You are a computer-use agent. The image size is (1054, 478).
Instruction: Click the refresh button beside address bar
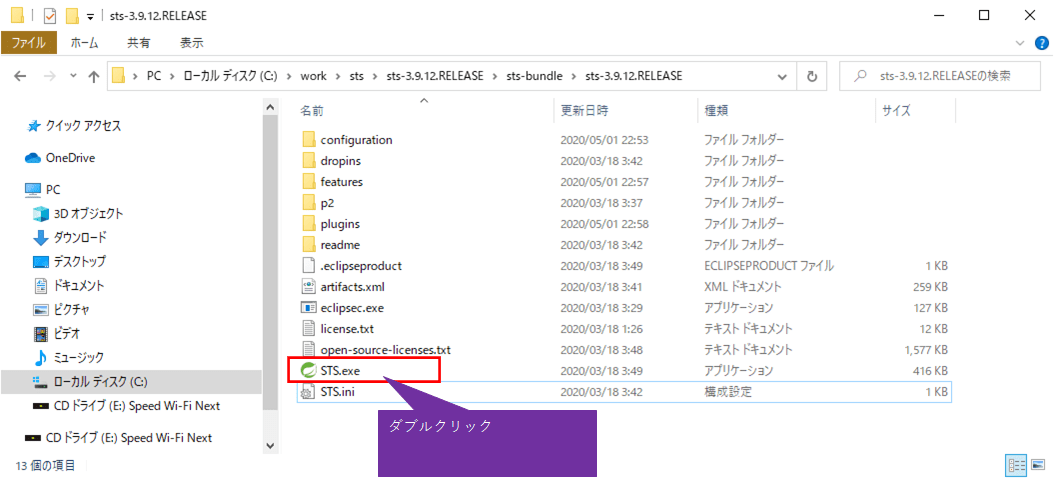(x=812, y=76)
